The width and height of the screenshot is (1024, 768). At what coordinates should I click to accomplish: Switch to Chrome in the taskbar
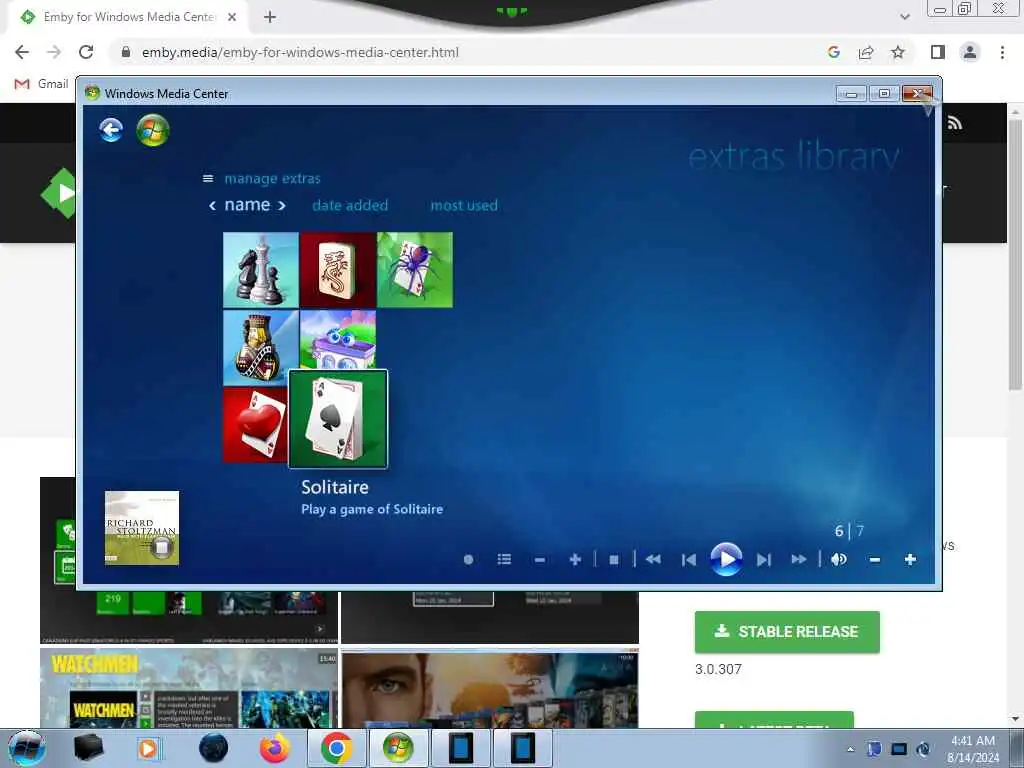[336, 748]
